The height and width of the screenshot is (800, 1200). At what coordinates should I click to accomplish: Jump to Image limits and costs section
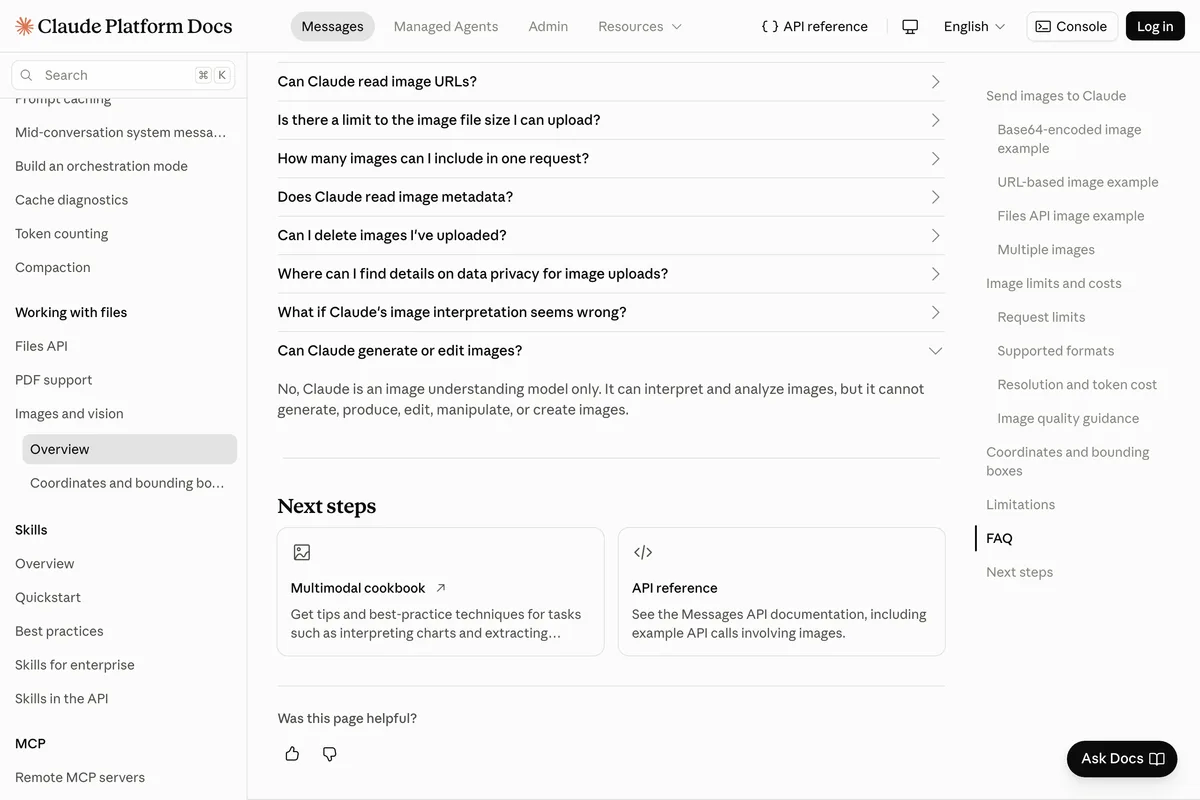click(1054, 284)
